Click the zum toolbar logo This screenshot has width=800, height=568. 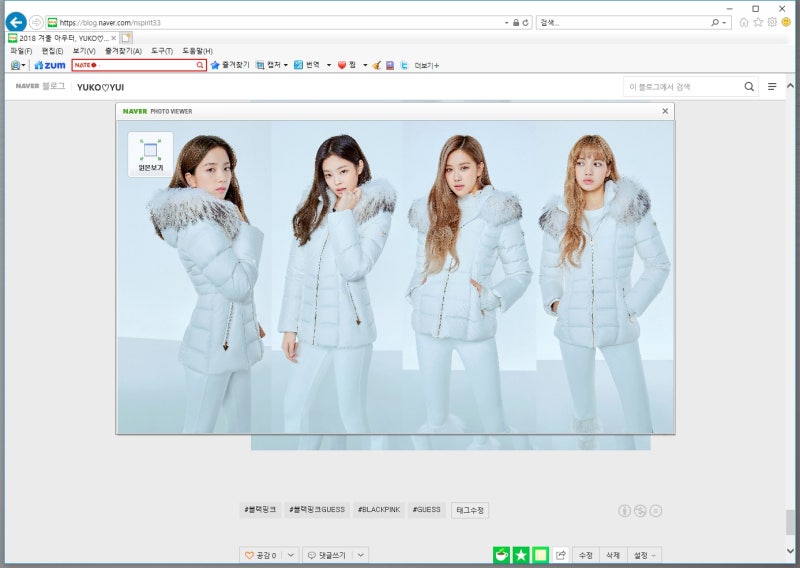50,65
